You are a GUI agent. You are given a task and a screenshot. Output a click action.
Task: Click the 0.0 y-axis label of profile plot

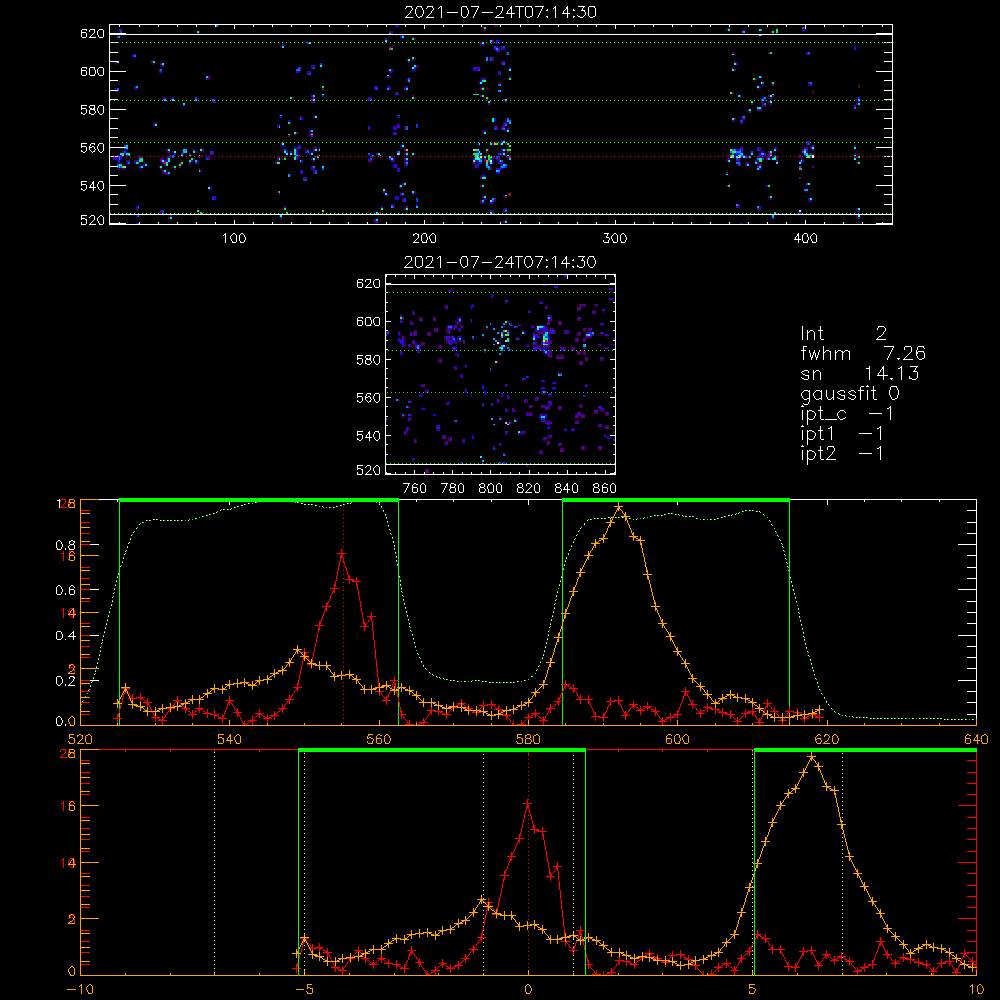pyautogui.click(x=65, y=721)
